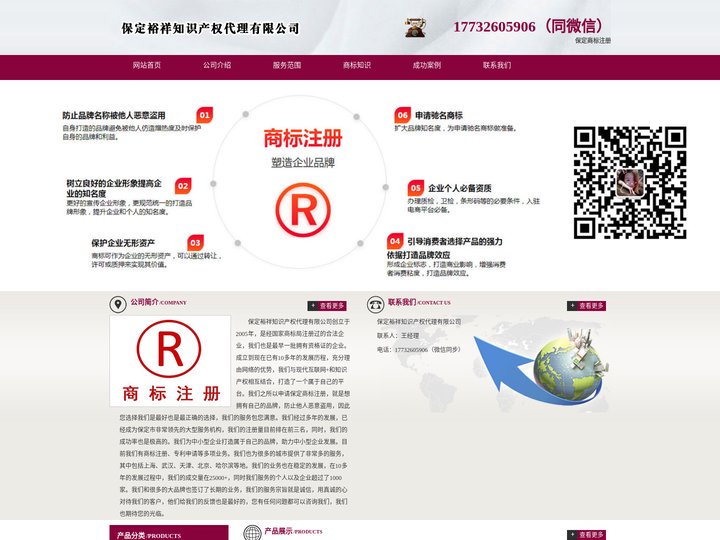Image resolution: width=720 pixels, height=540 pixels.
Task: Go to the 服务范围 navigation item
Action: tap(287, 65)
